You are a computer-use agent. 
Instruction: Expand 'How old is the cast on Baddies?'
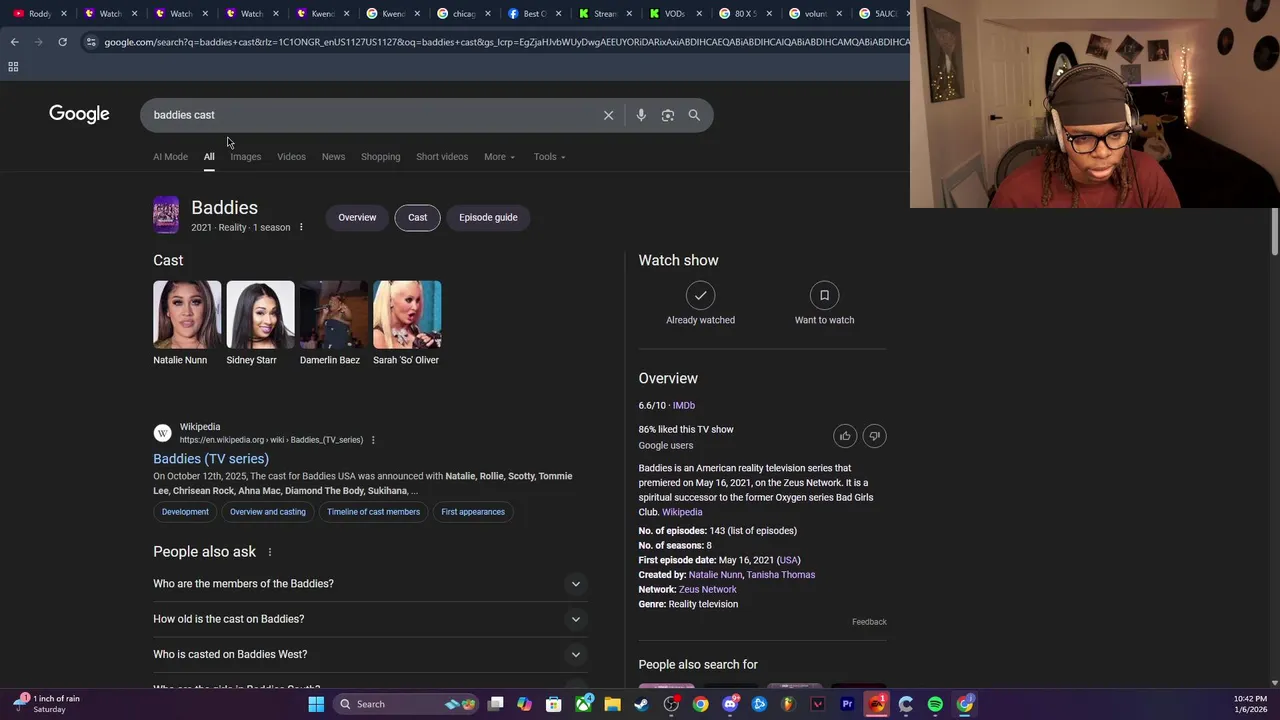[x=369, y=619]
